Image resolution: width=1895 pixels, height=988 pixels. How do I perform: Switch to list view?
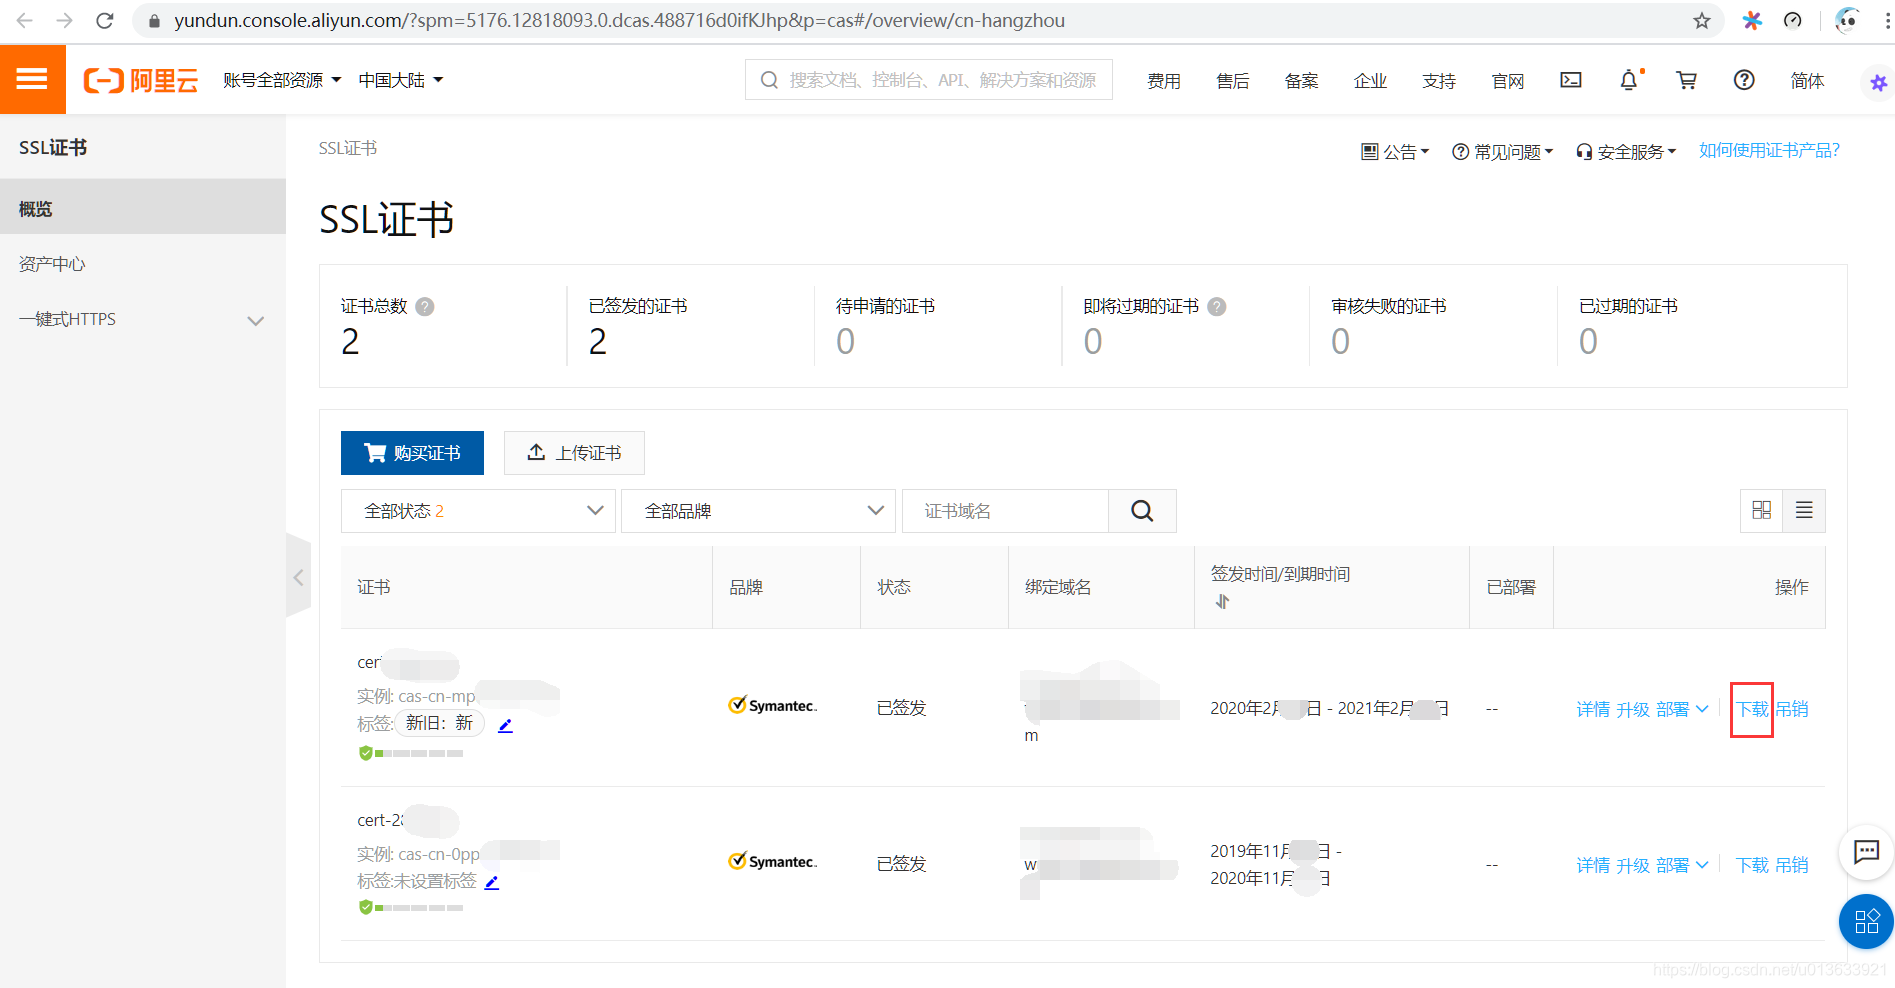click(1804, 511)
